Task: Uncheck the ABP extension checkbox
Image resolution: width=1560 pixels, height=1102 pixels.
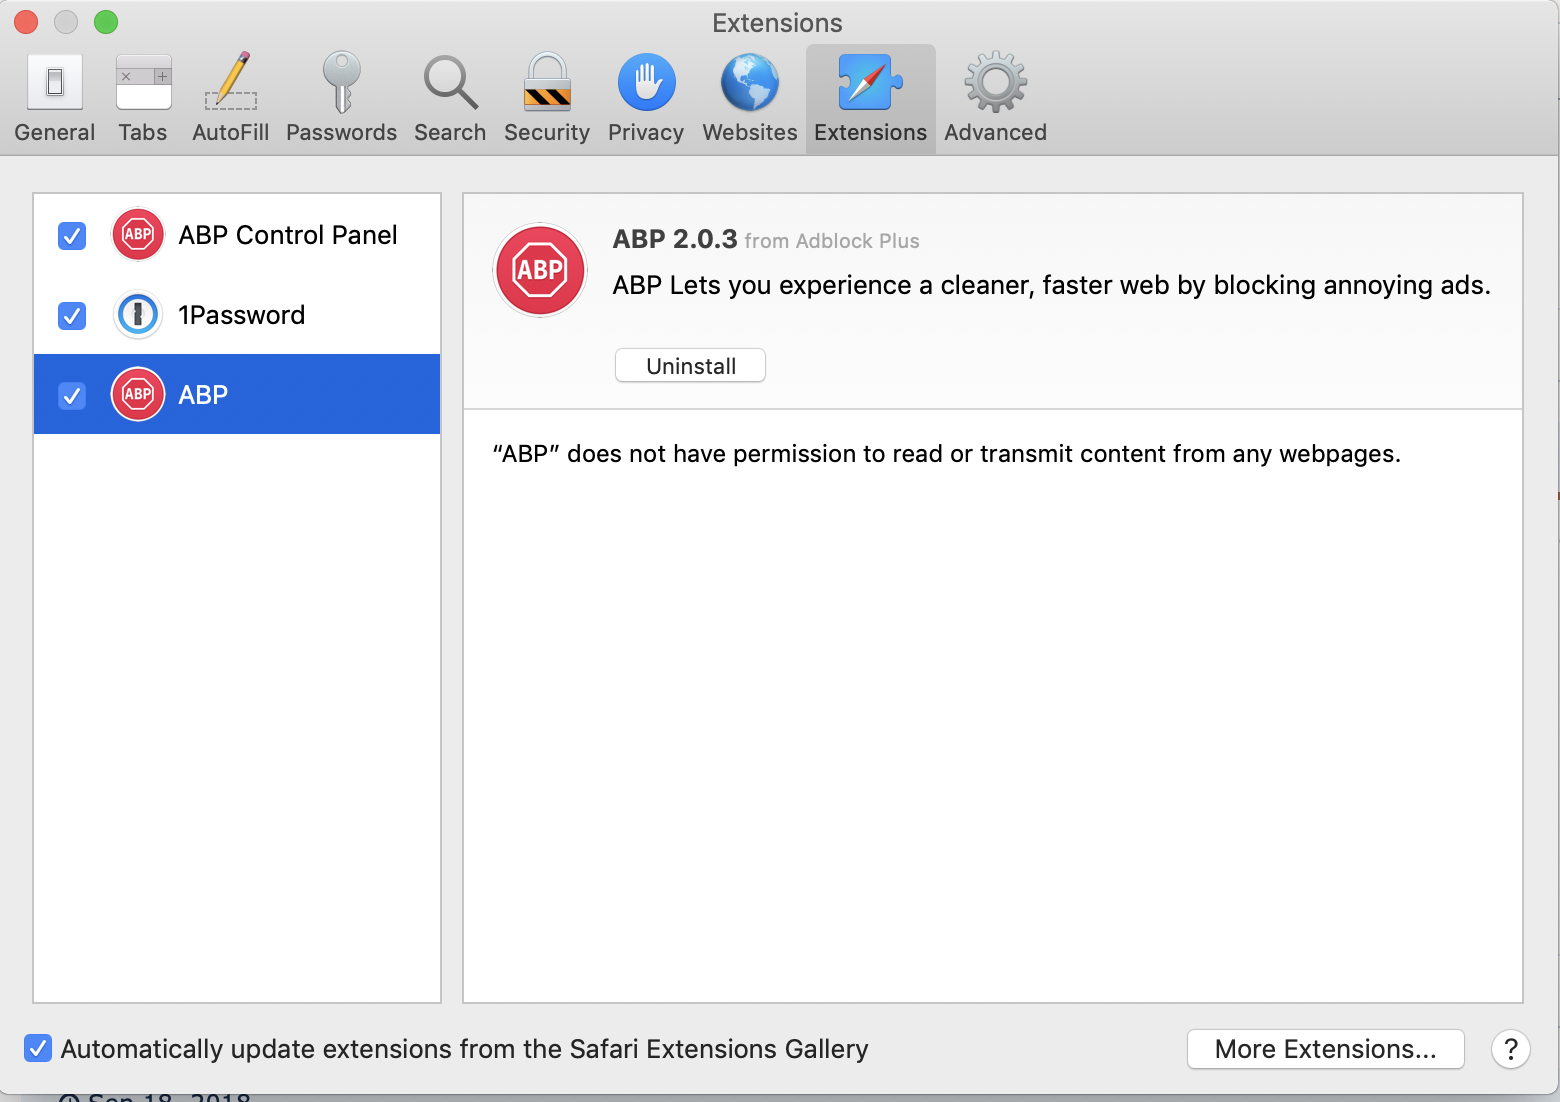Action: (x=72, y=396)
